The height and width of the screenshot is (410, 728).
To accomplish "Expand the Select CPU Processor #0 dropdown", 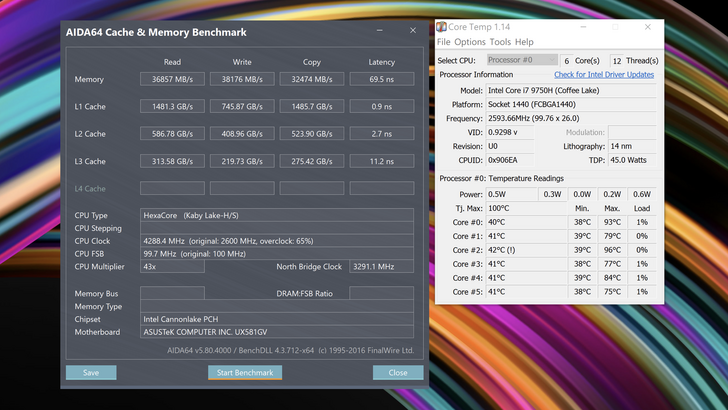I will pos(520,60).
